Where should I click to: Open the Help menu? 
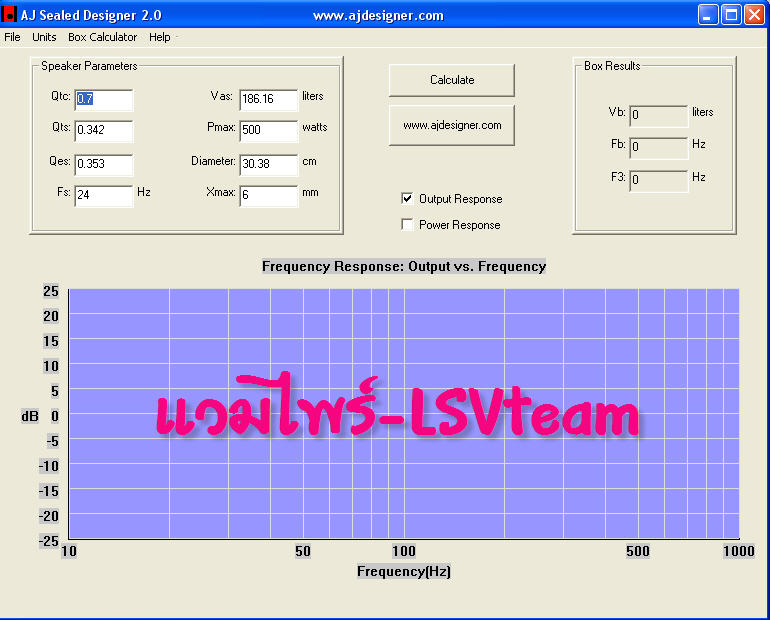tap(160, 37)
